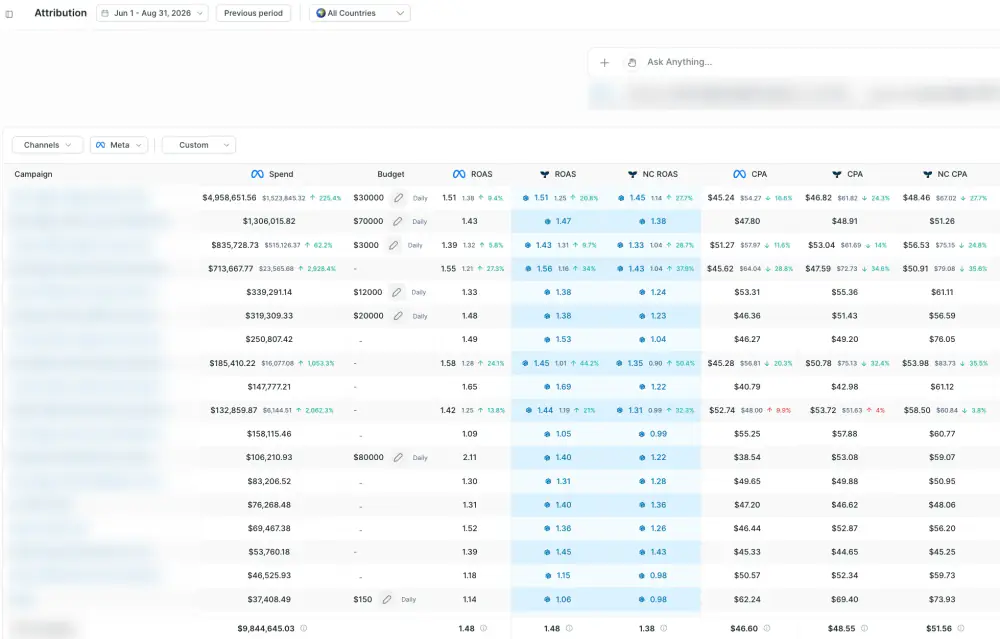Viewport: 1000px width, 639px height.
Task: Click info icon beside total Meta CPA $46.60
Action: pos(767,628)
